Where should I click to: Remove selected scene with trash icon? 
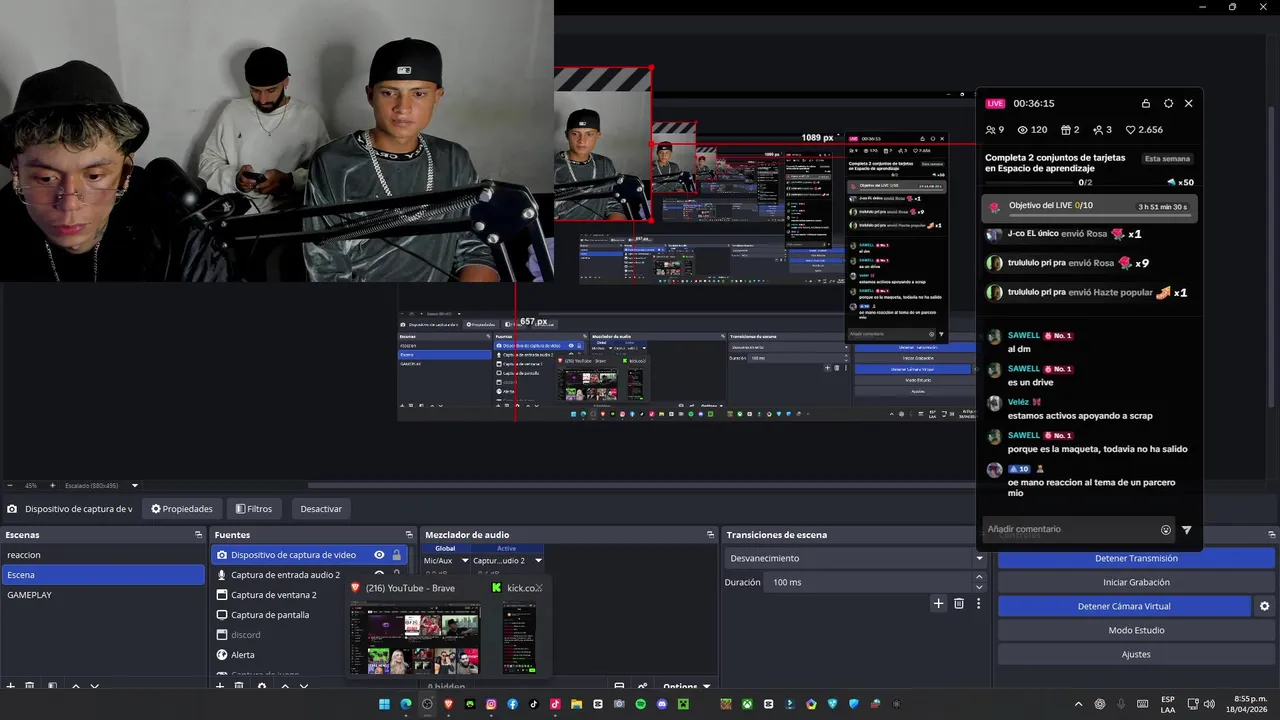[x=30, y=686]
